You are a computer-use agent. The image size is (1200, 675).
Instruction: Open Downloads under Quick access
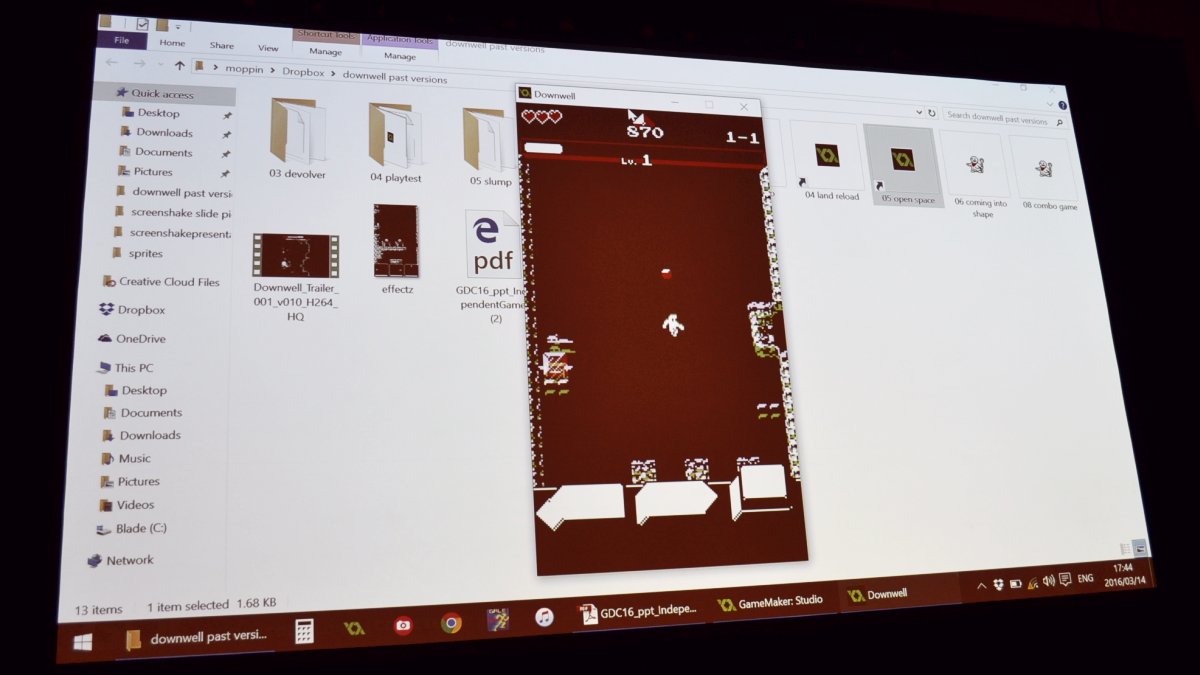point(164,132)
